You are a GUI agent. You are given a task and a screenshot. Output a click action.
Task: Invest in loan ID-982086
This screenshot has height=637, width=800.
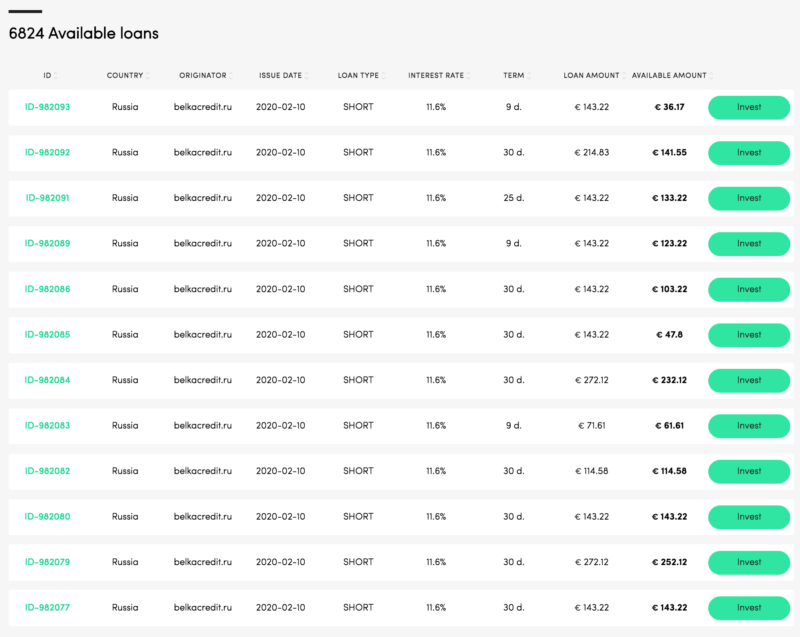[749, 289]
